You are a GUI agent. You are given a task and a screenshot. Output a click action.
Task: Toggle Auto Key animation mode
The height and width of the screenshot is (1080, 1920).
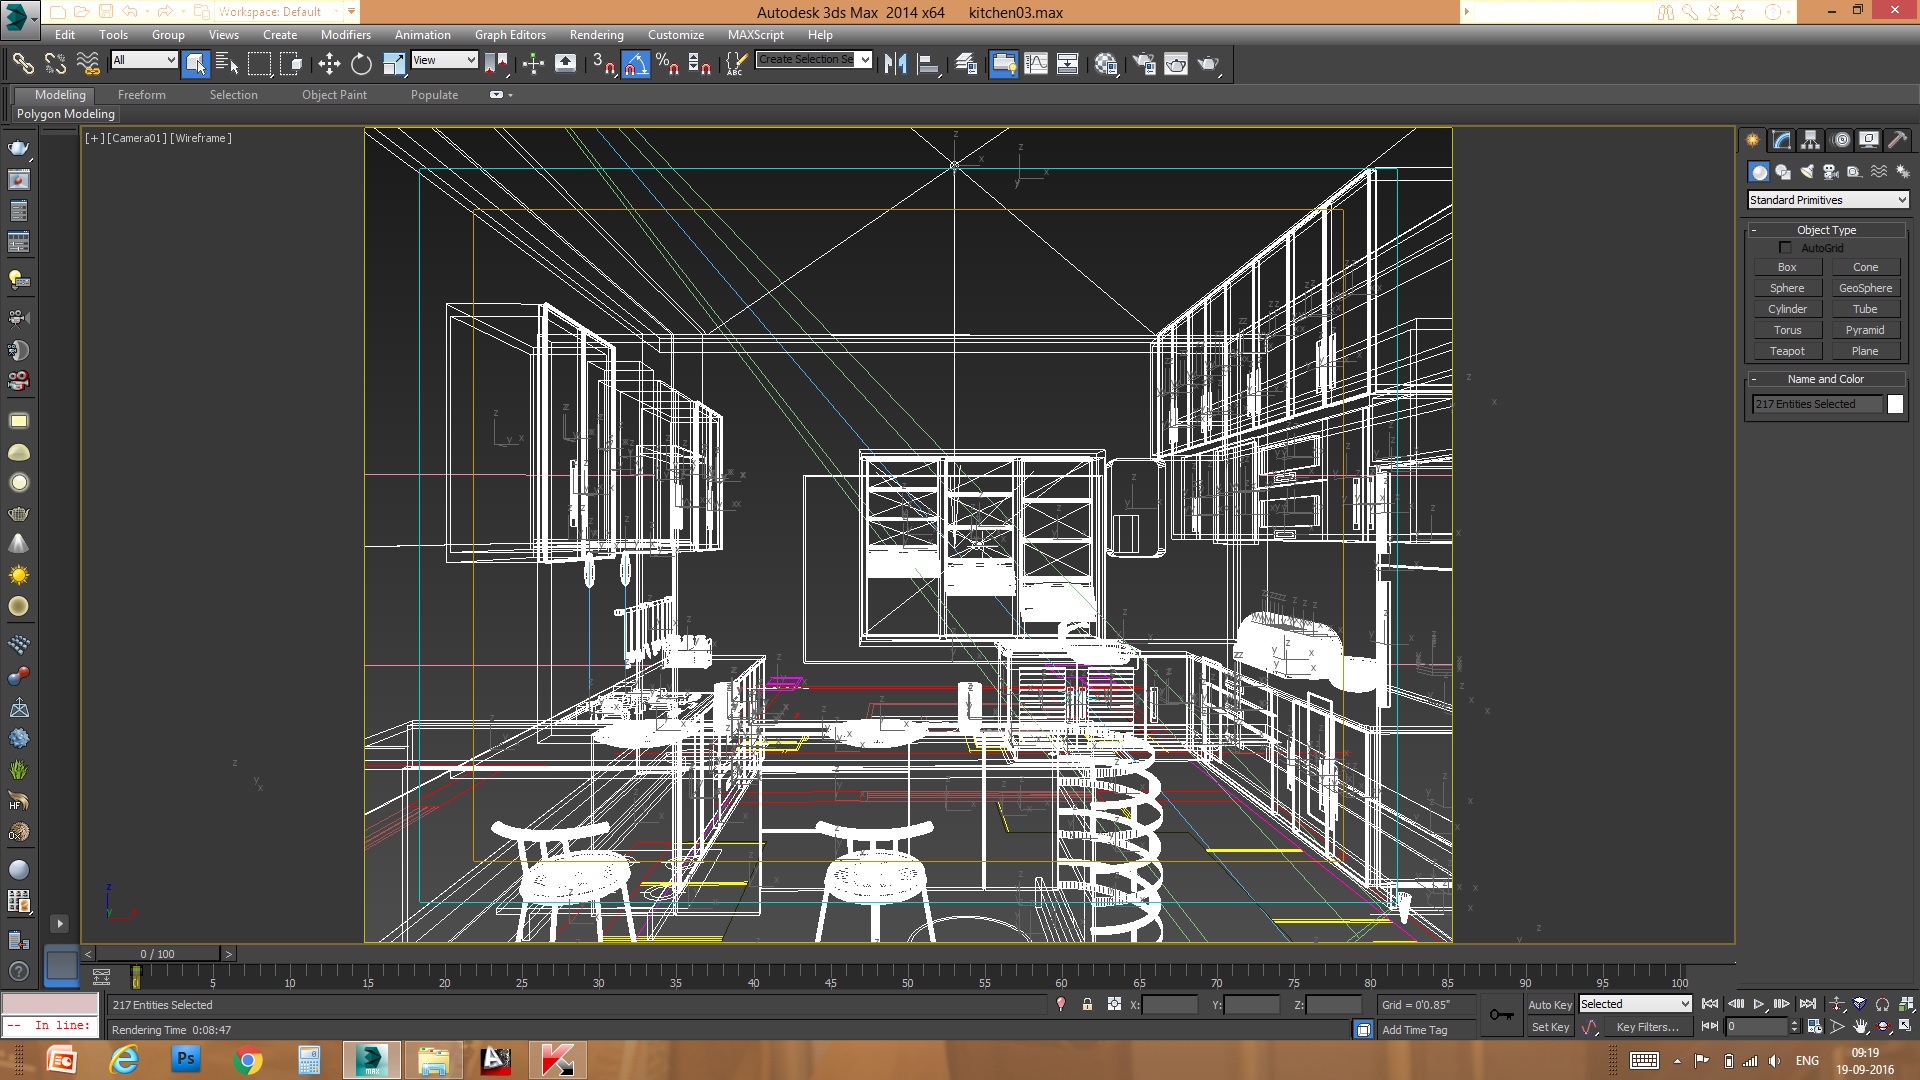coord(1549,1005)
